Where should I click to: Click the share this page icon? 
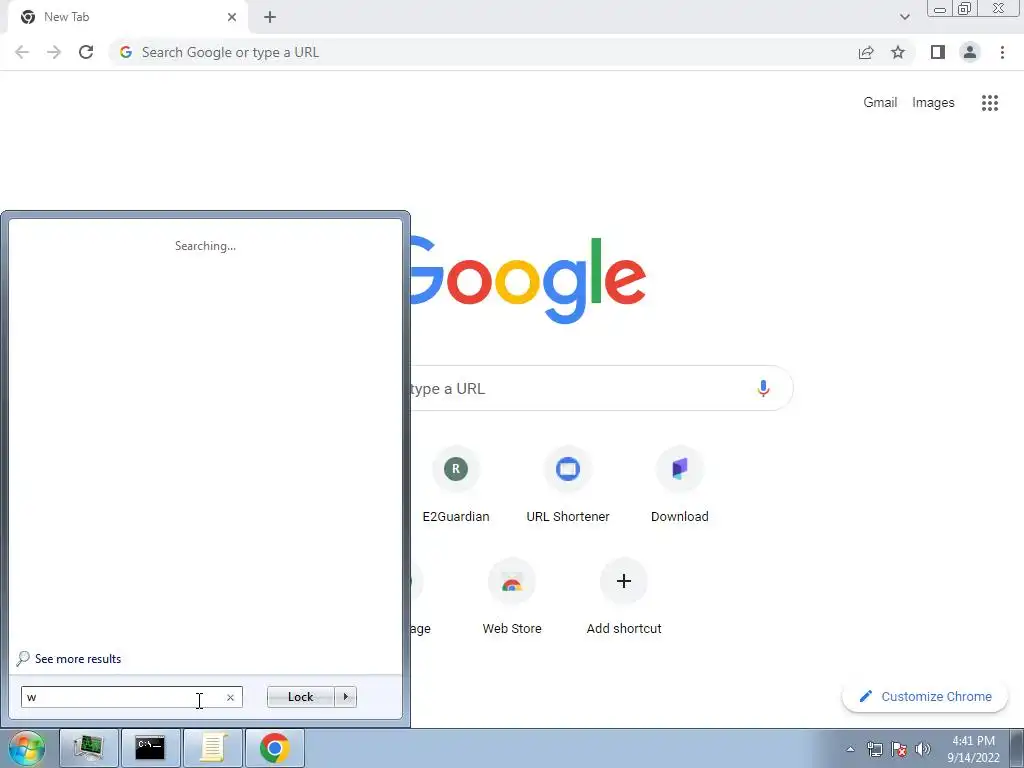click(866, 52)
